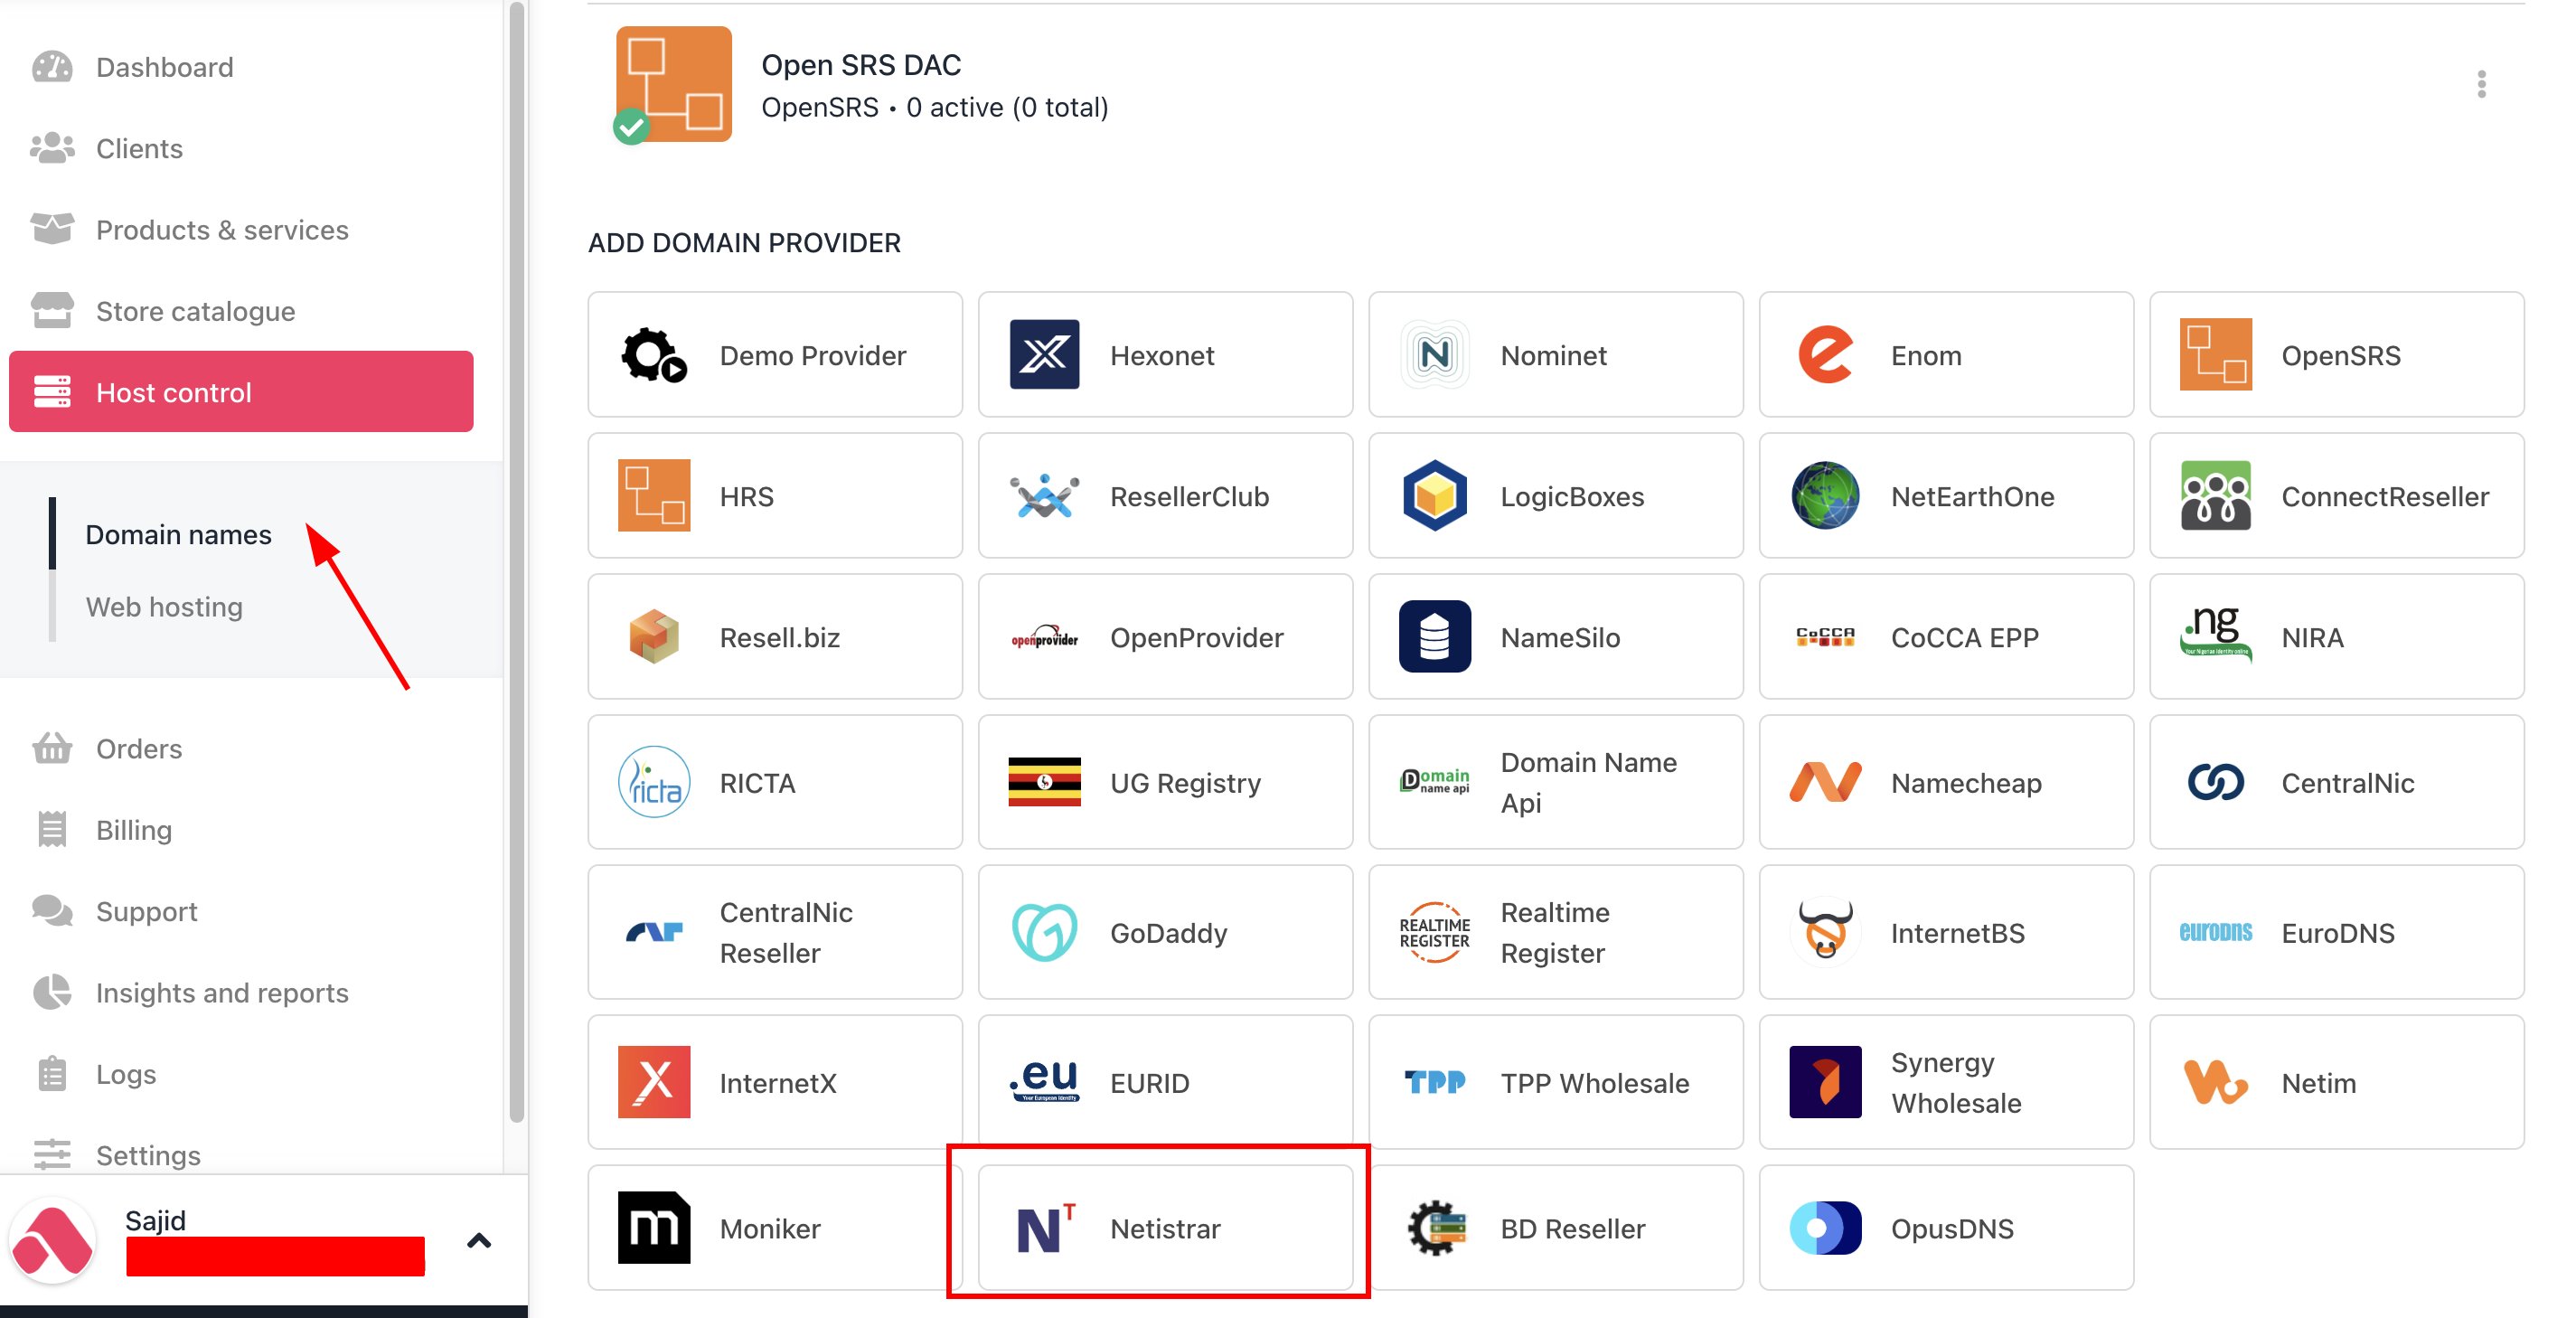Add the CentralNic domain provider
Screen dimensions: 2576x1318
pyautogui.click(x=2336, y=782)
